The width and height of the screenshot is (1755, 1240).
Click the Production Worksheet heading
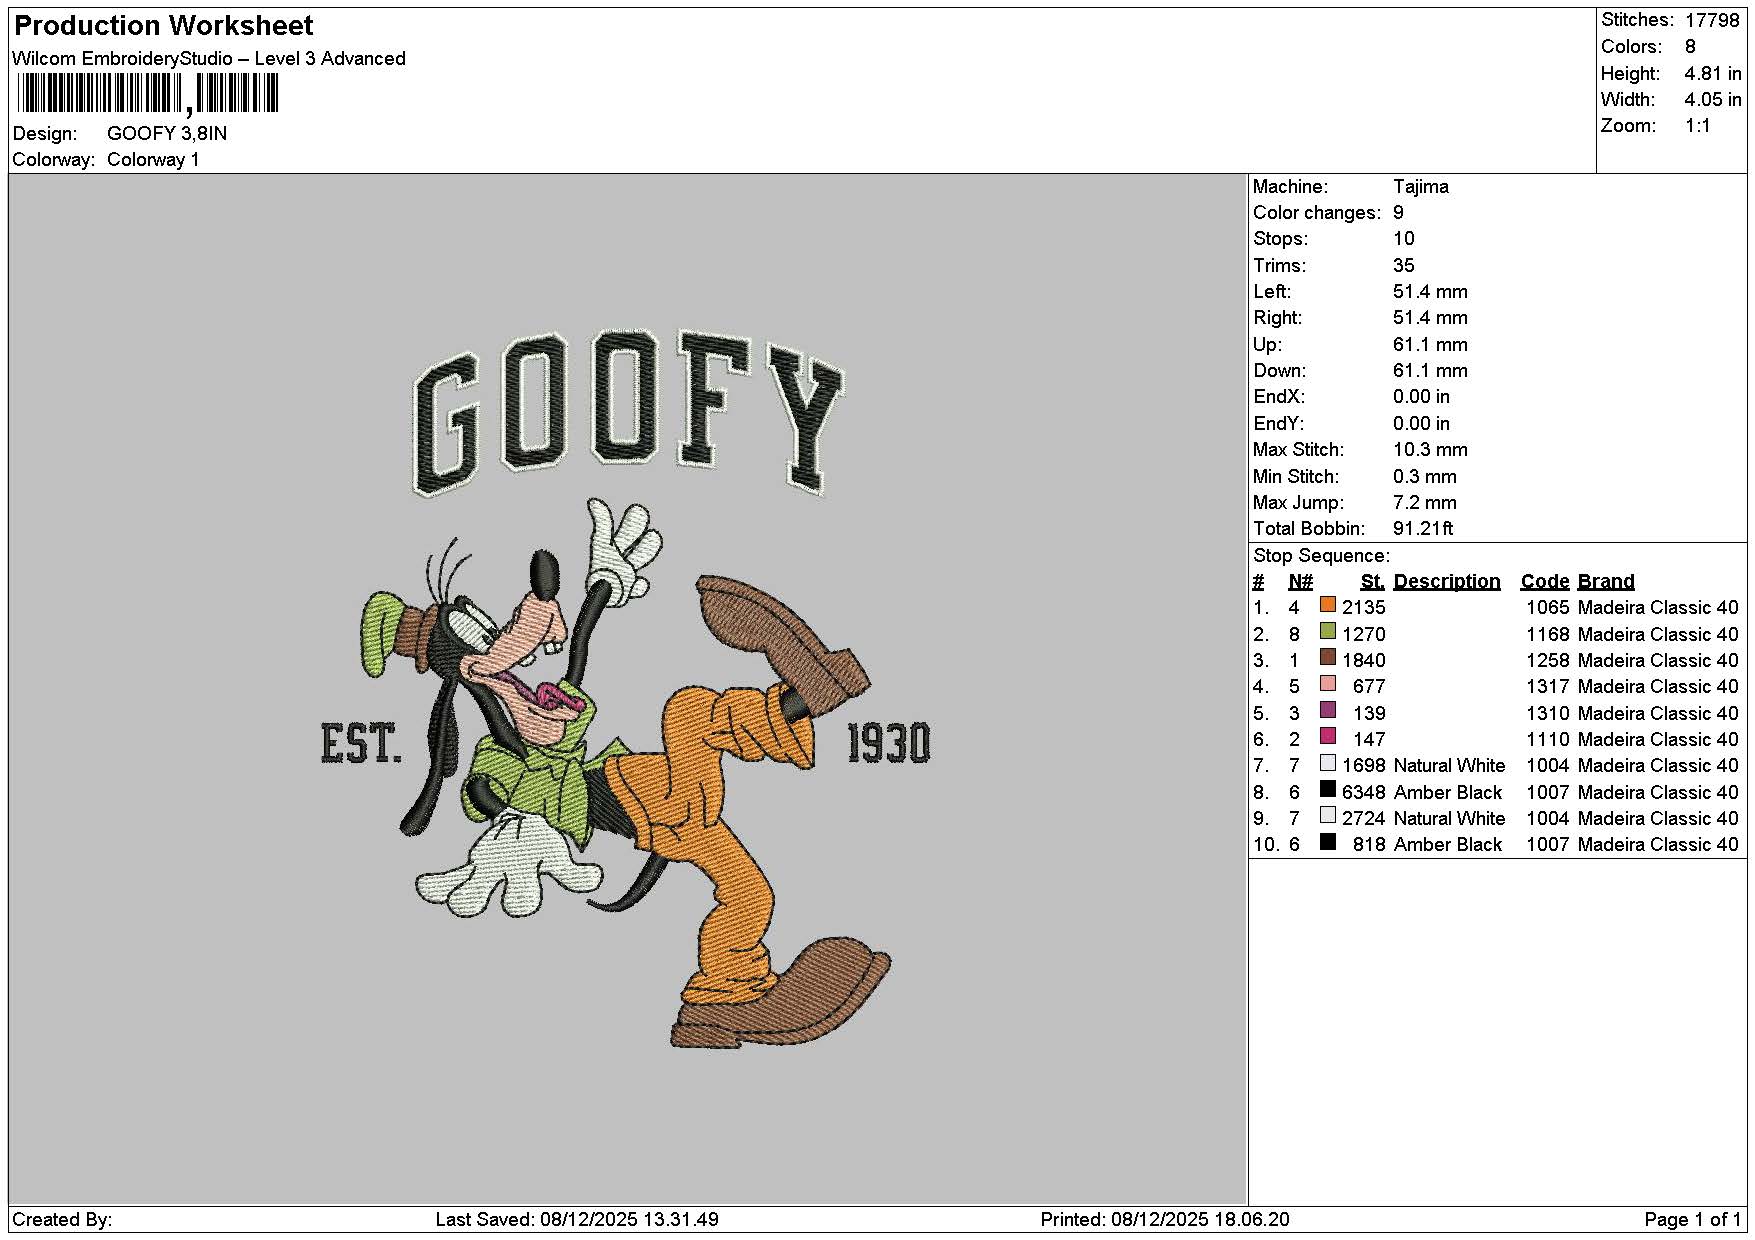click(x=164, y=26)
